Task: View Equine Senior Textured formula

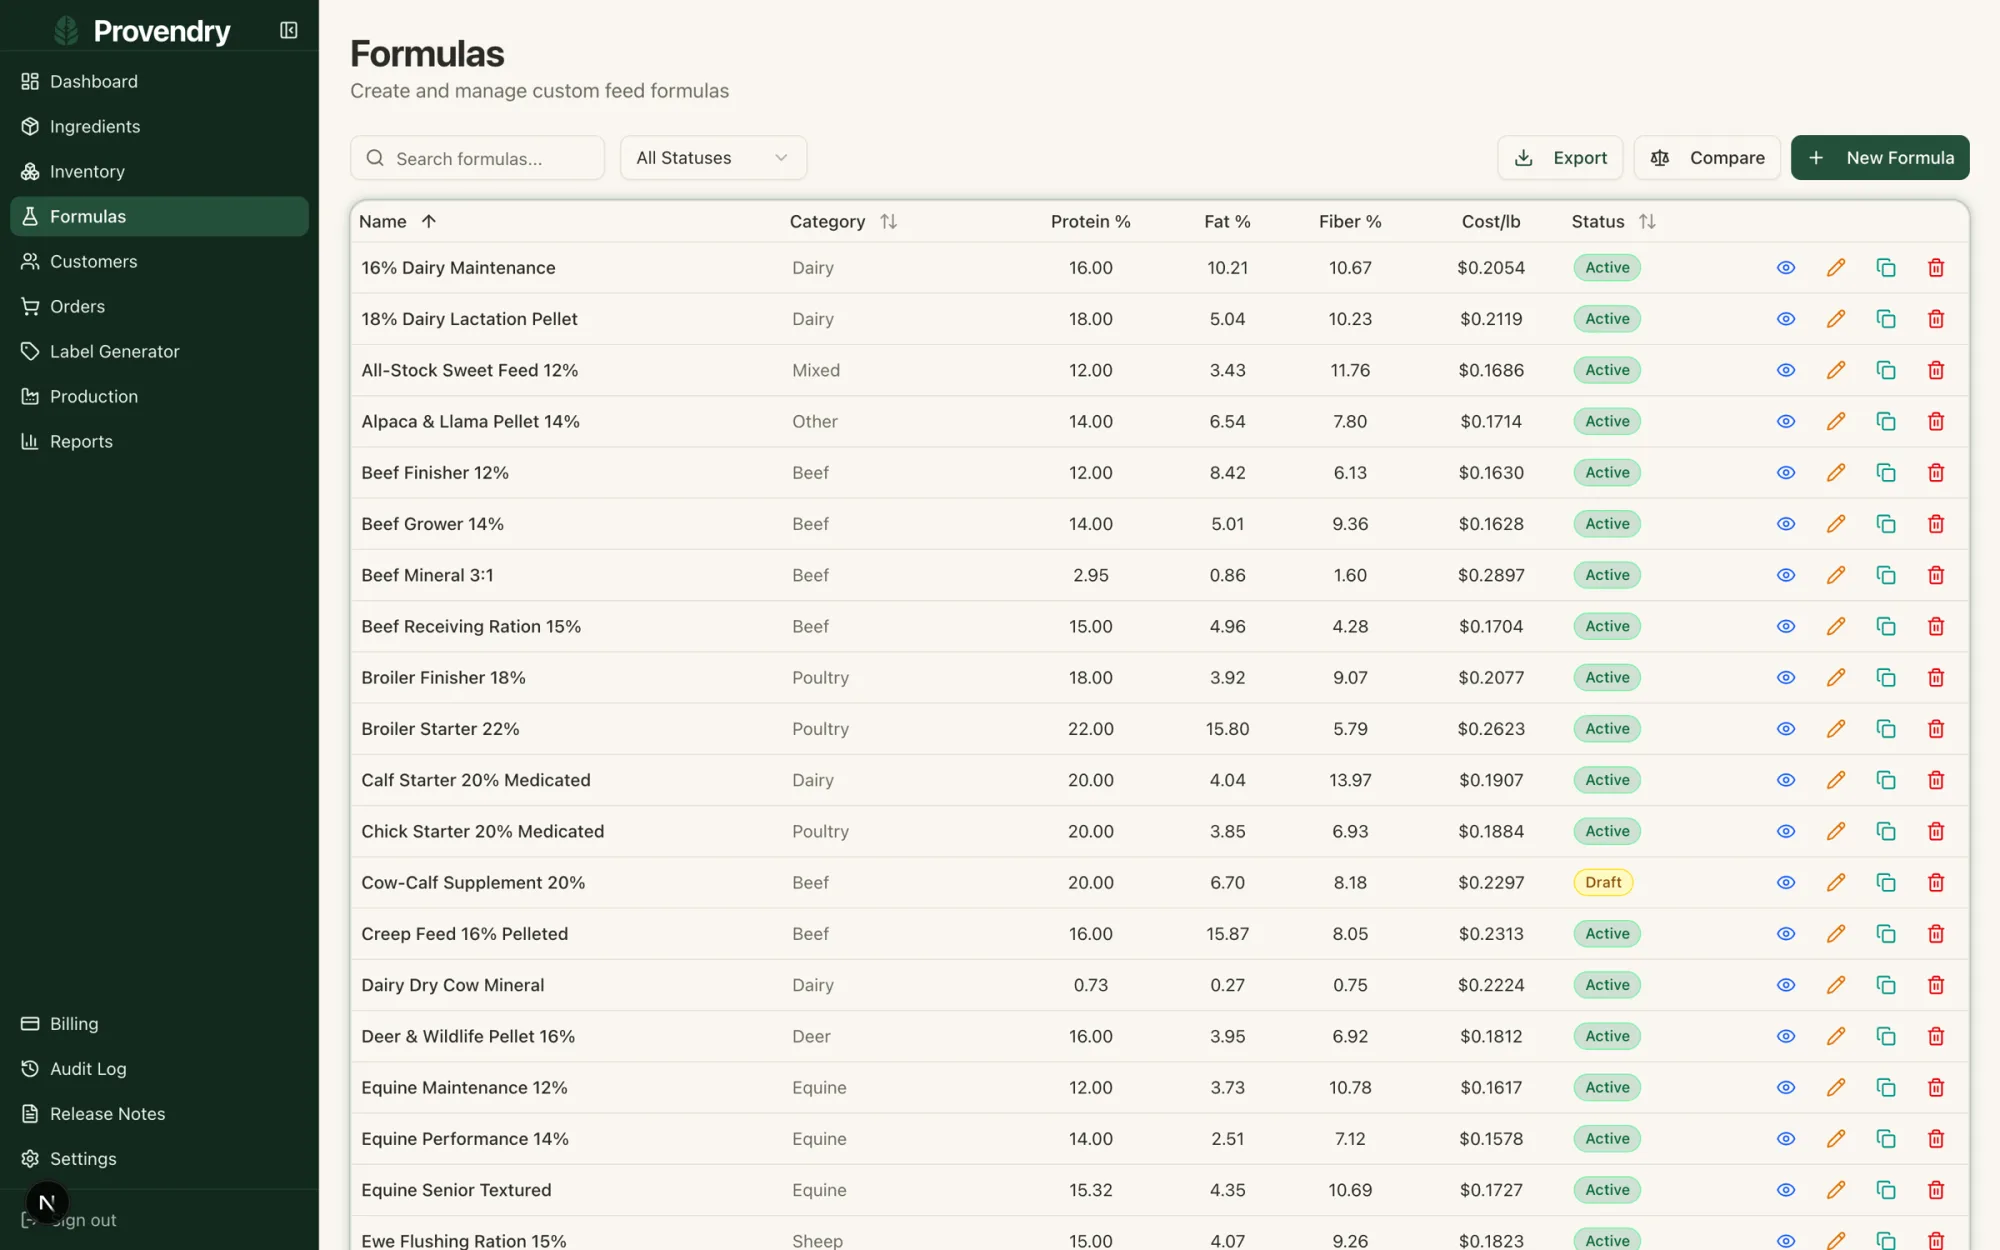Action: [1786, 1190]
